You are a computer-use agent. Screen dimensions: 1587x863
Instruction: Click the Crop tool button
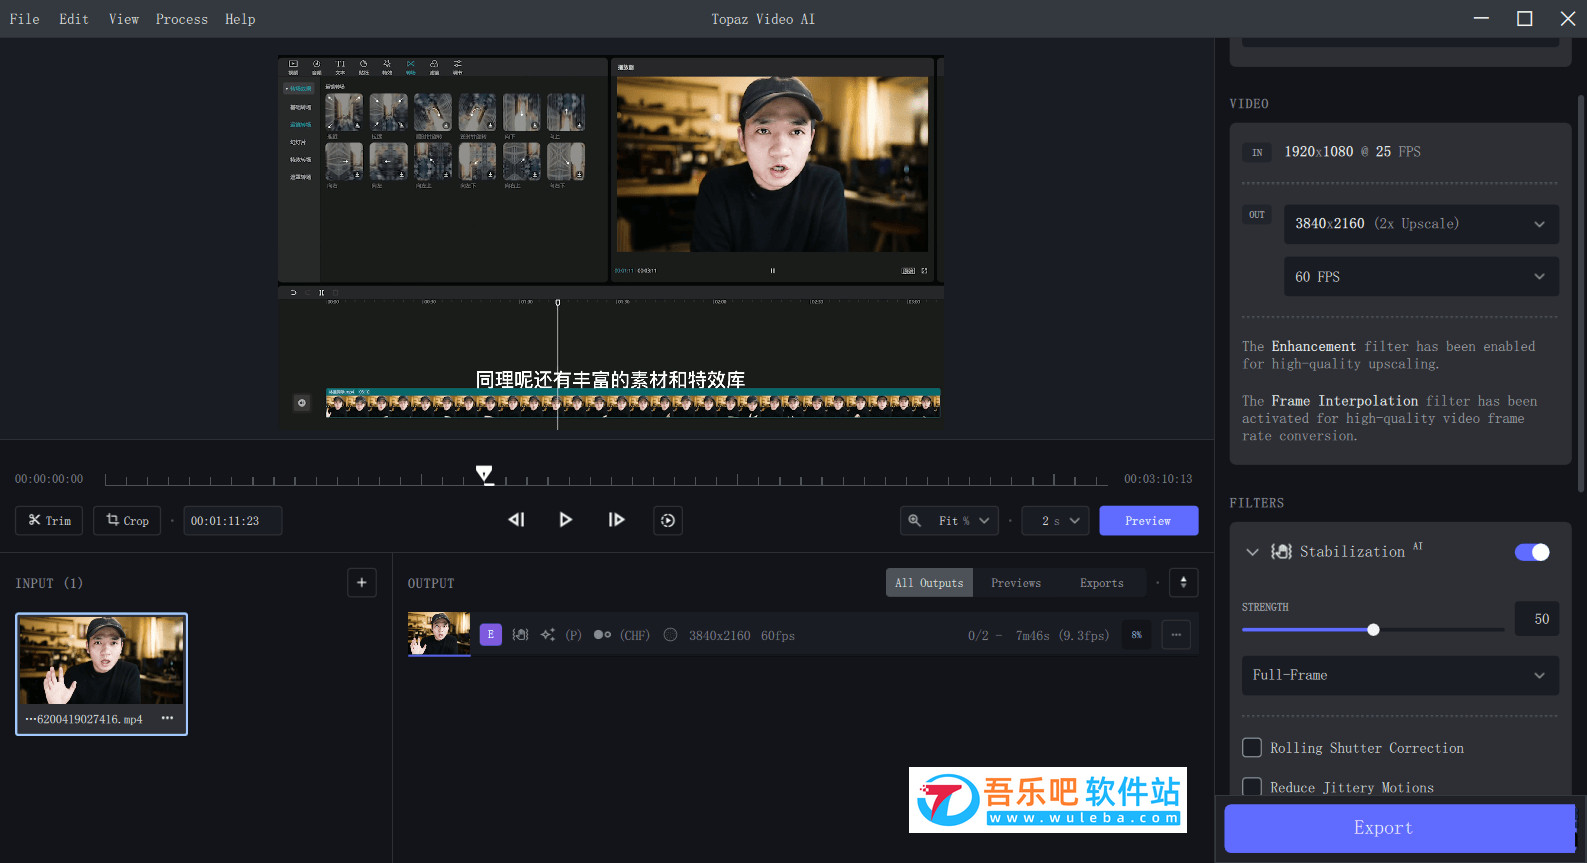[127, 520]
